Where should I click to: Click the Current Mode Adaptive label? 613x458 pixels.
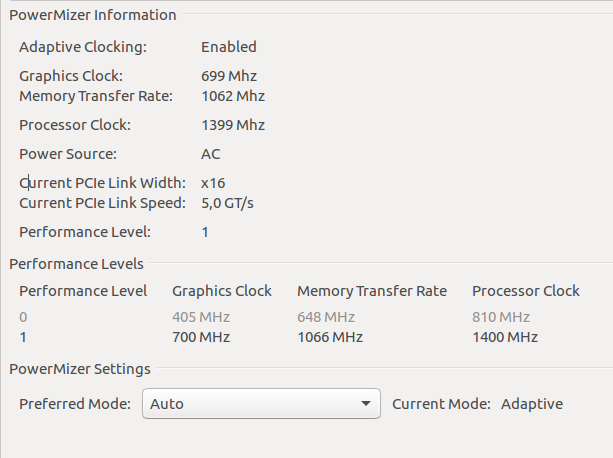pyautogui.click(x=532, y=404)
